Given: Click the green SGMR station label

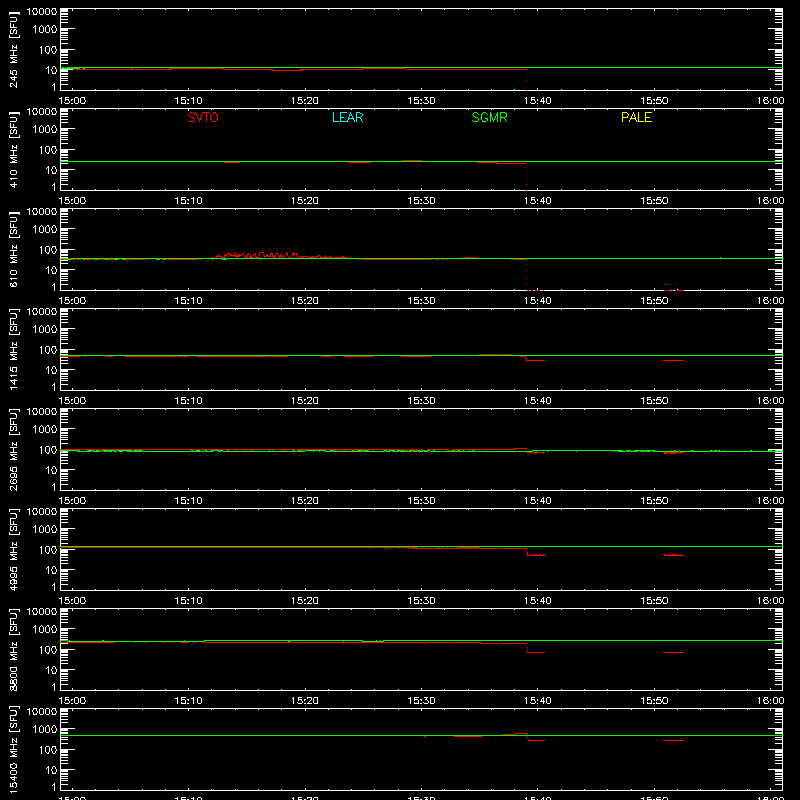Looking at the screenshot, I should (x=489, y=117).
